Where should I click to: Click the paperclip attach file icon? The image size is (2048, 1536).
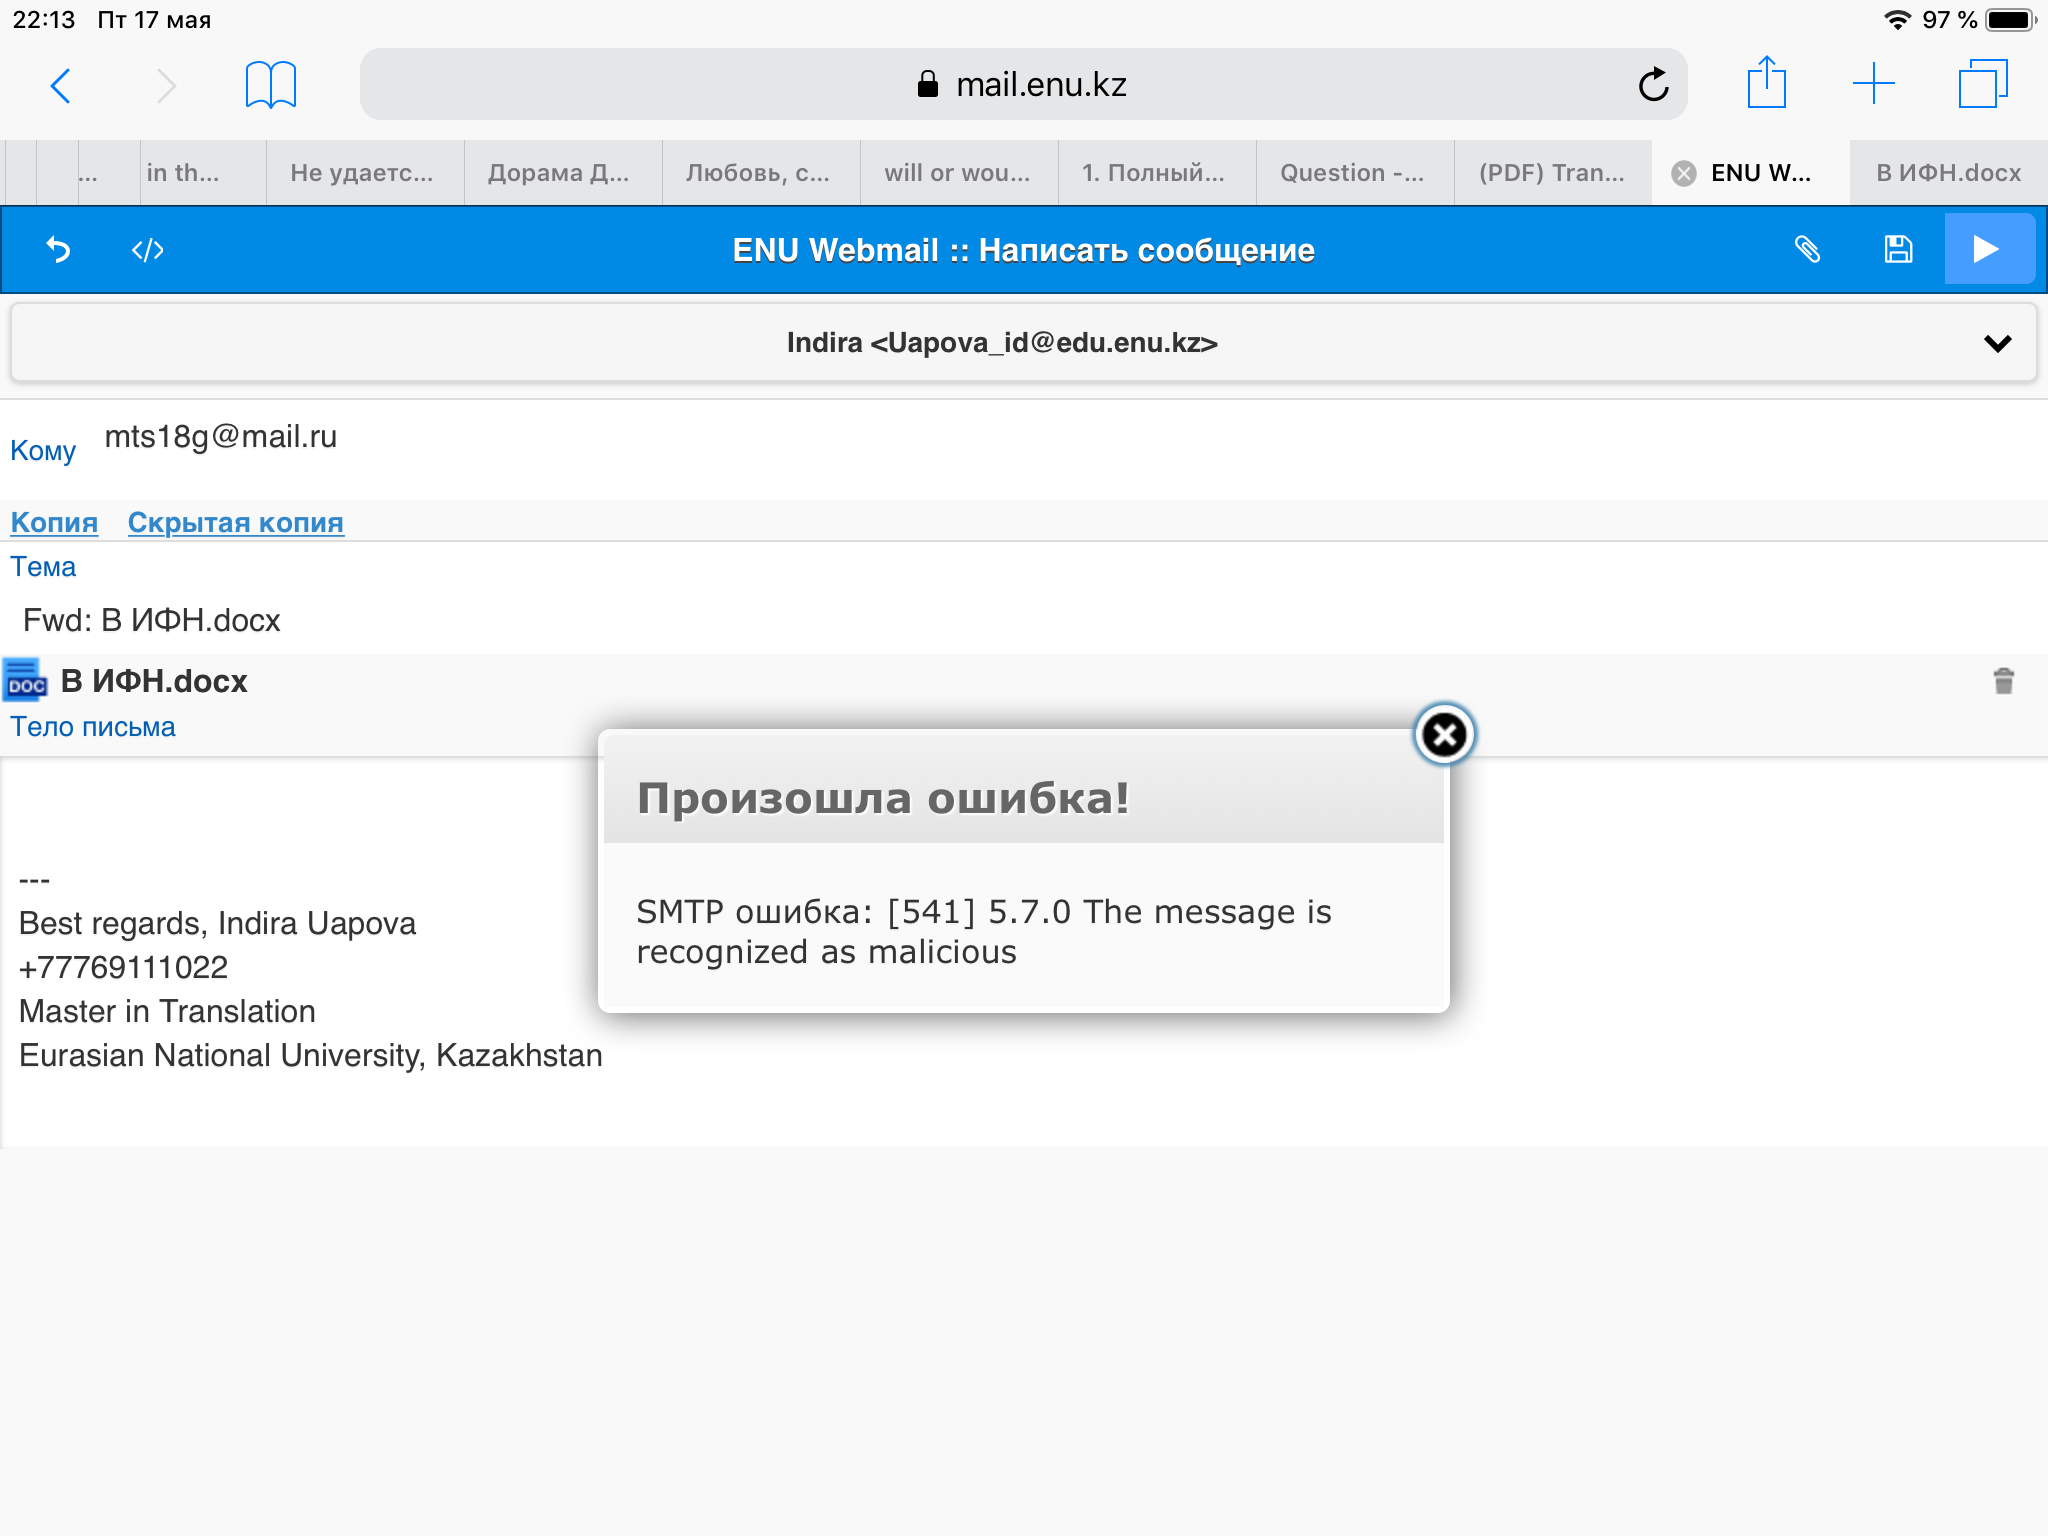pyautogui.click(x=1807, y=249)
